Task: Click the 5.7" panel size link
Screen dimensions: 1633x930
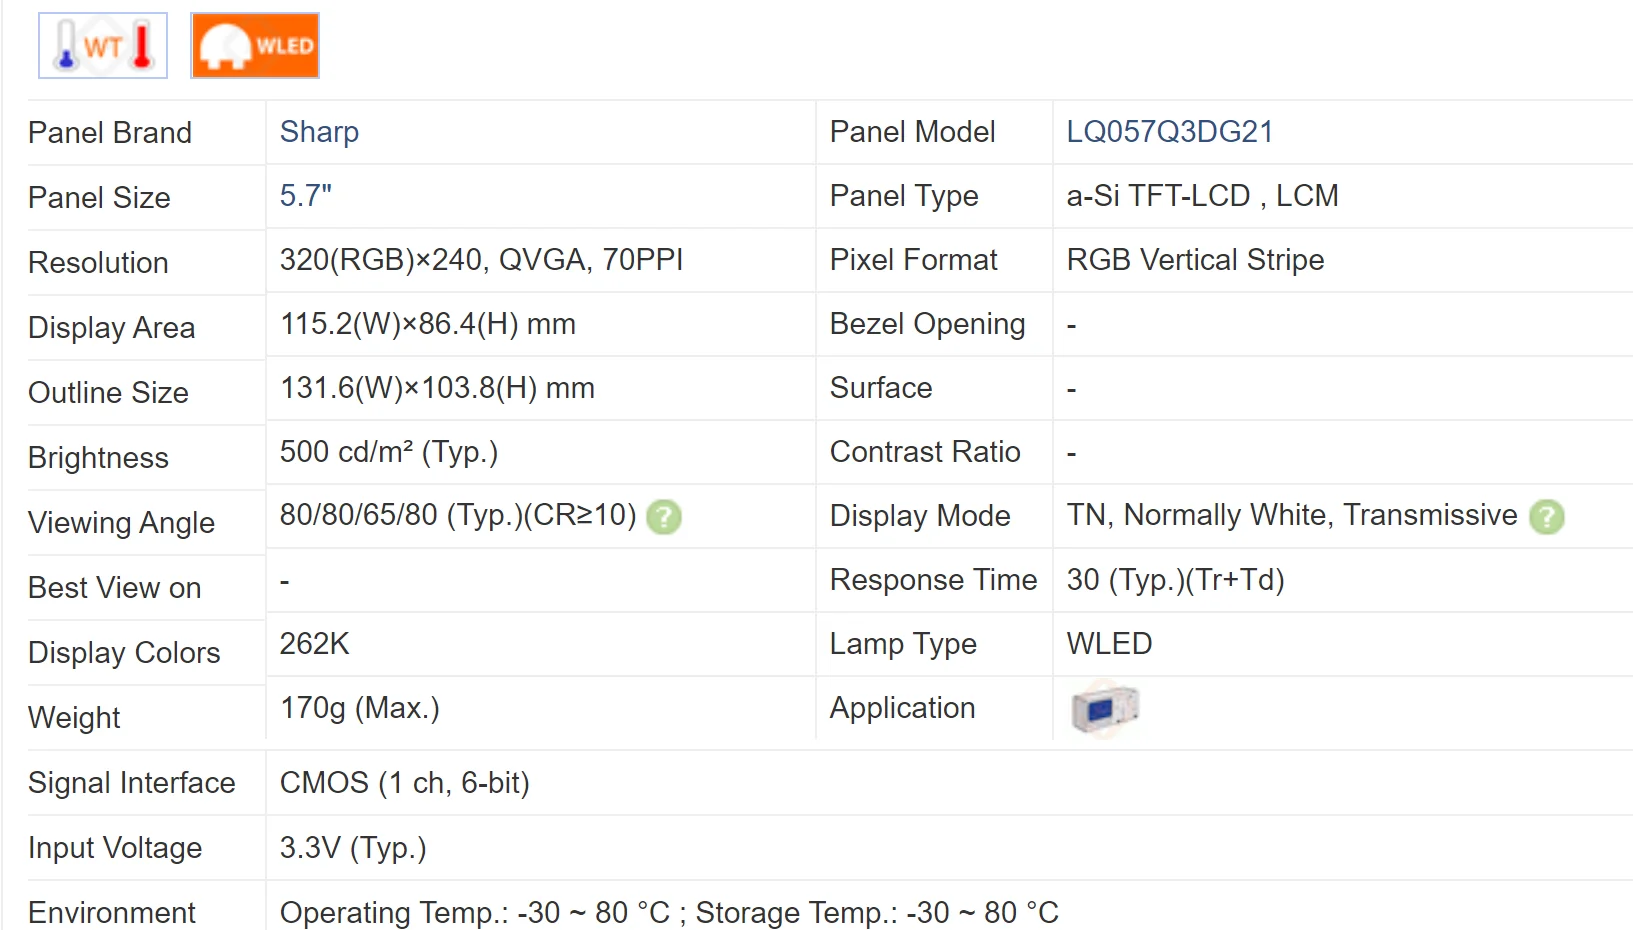Action: (306, 196)
